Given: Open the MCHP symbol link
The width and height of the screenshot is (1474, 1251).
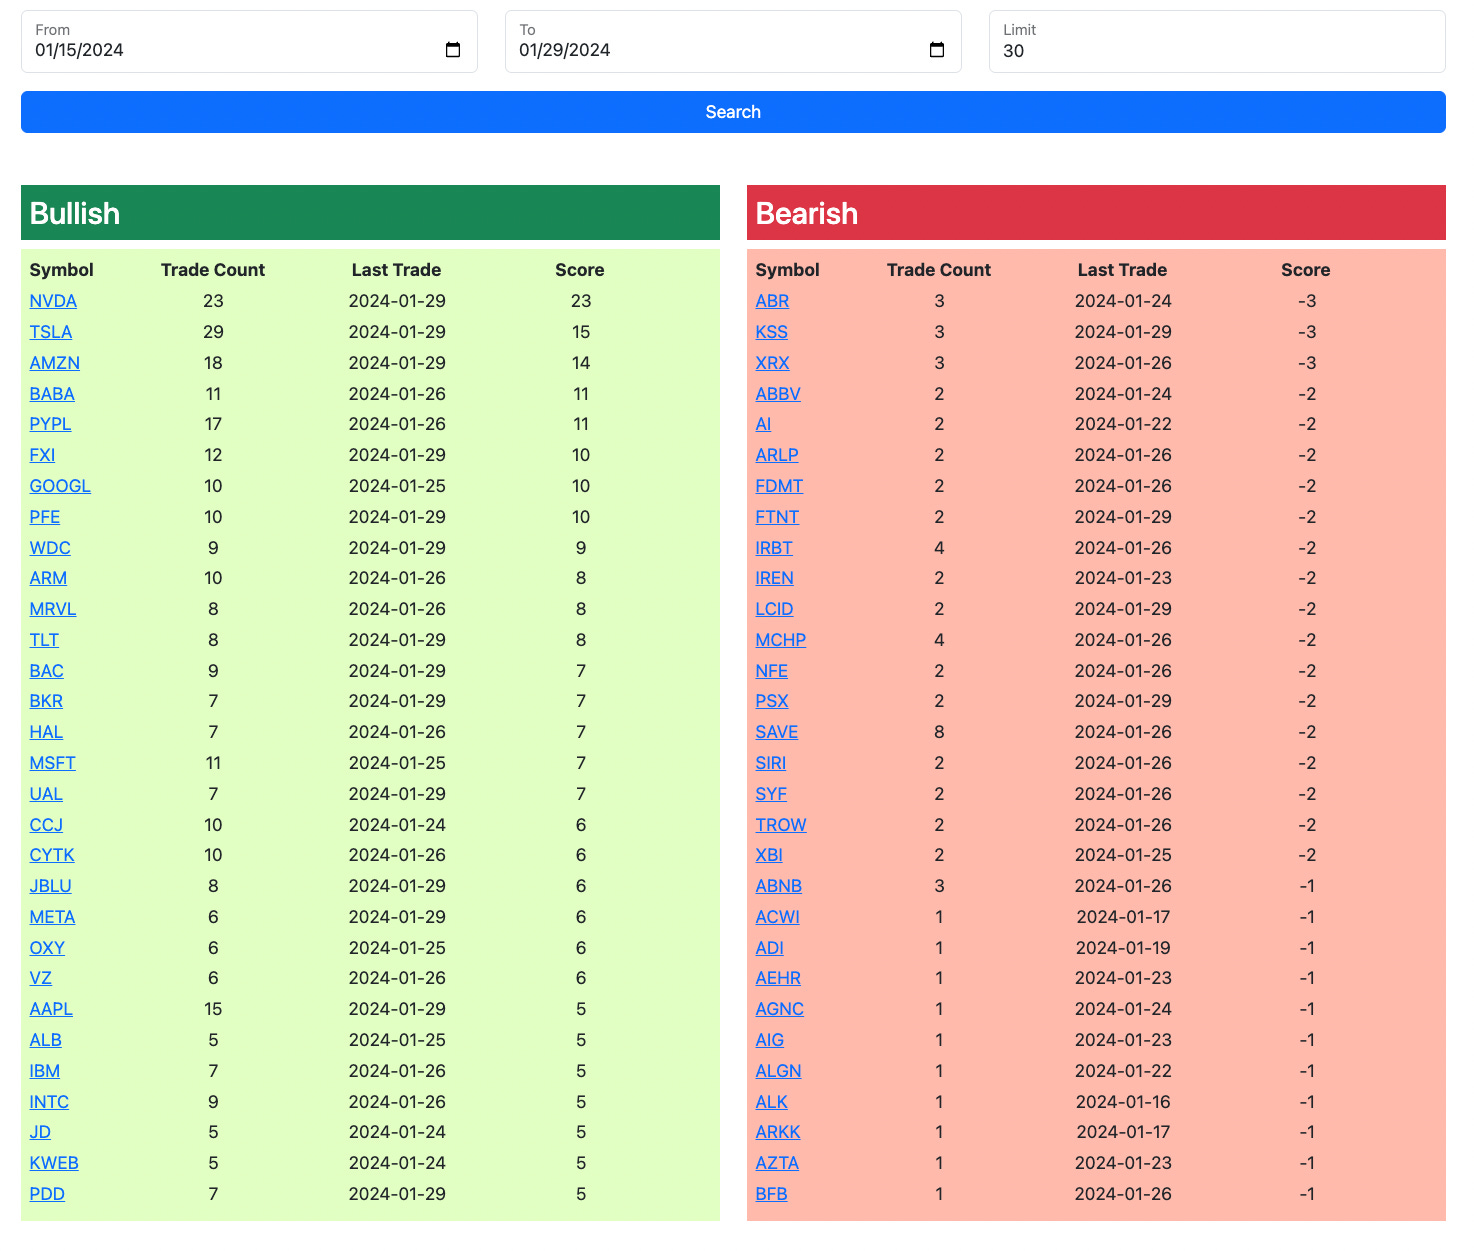Looking at the screenshot, I should click(781, 640).
